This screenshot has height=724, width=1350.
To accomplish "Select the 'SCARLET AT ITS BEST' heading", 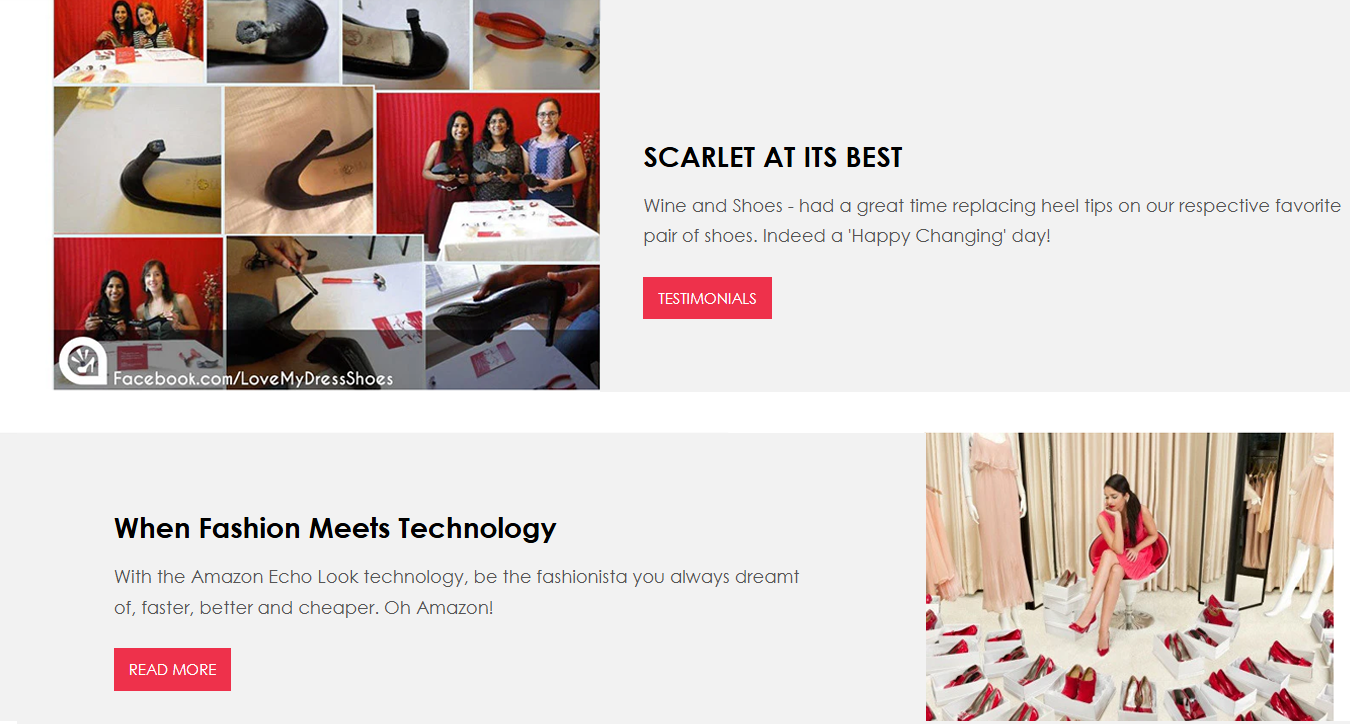I will [773, 158].
